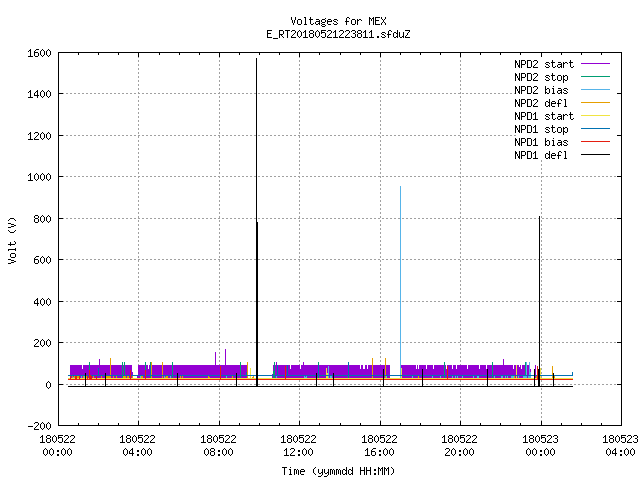Click the NPD2 stop legend label
Viewport: 640px width, 480px height.
[541, 77]
